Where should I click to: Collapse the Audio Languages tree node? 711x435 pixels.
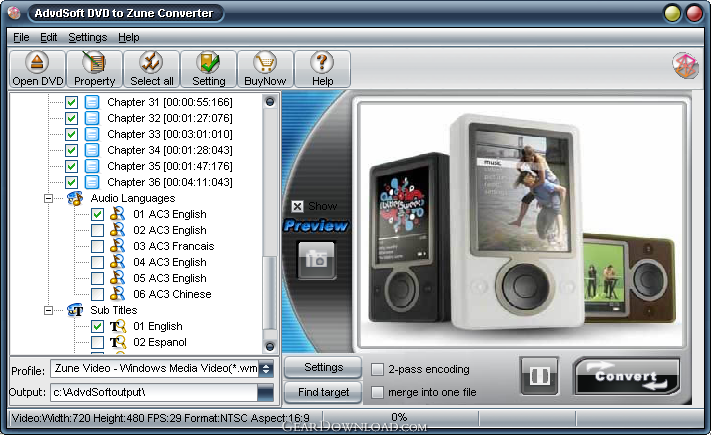coord(48,198)
